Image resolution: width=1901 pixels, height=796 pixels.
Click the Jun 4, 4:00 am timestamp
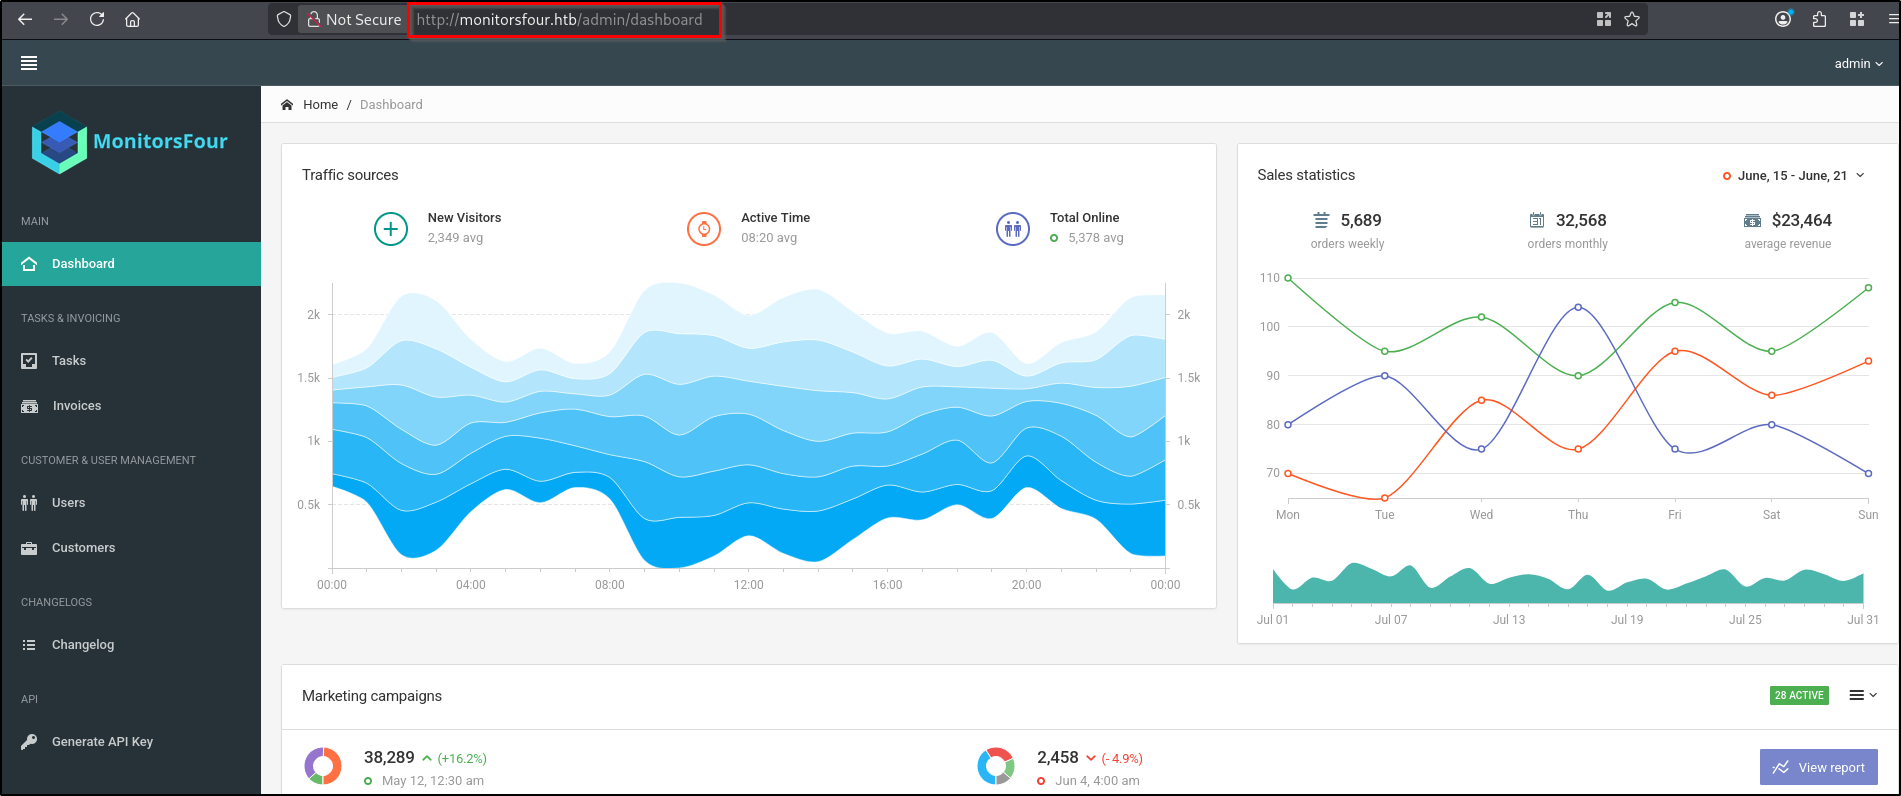[x=1097, y=781]
